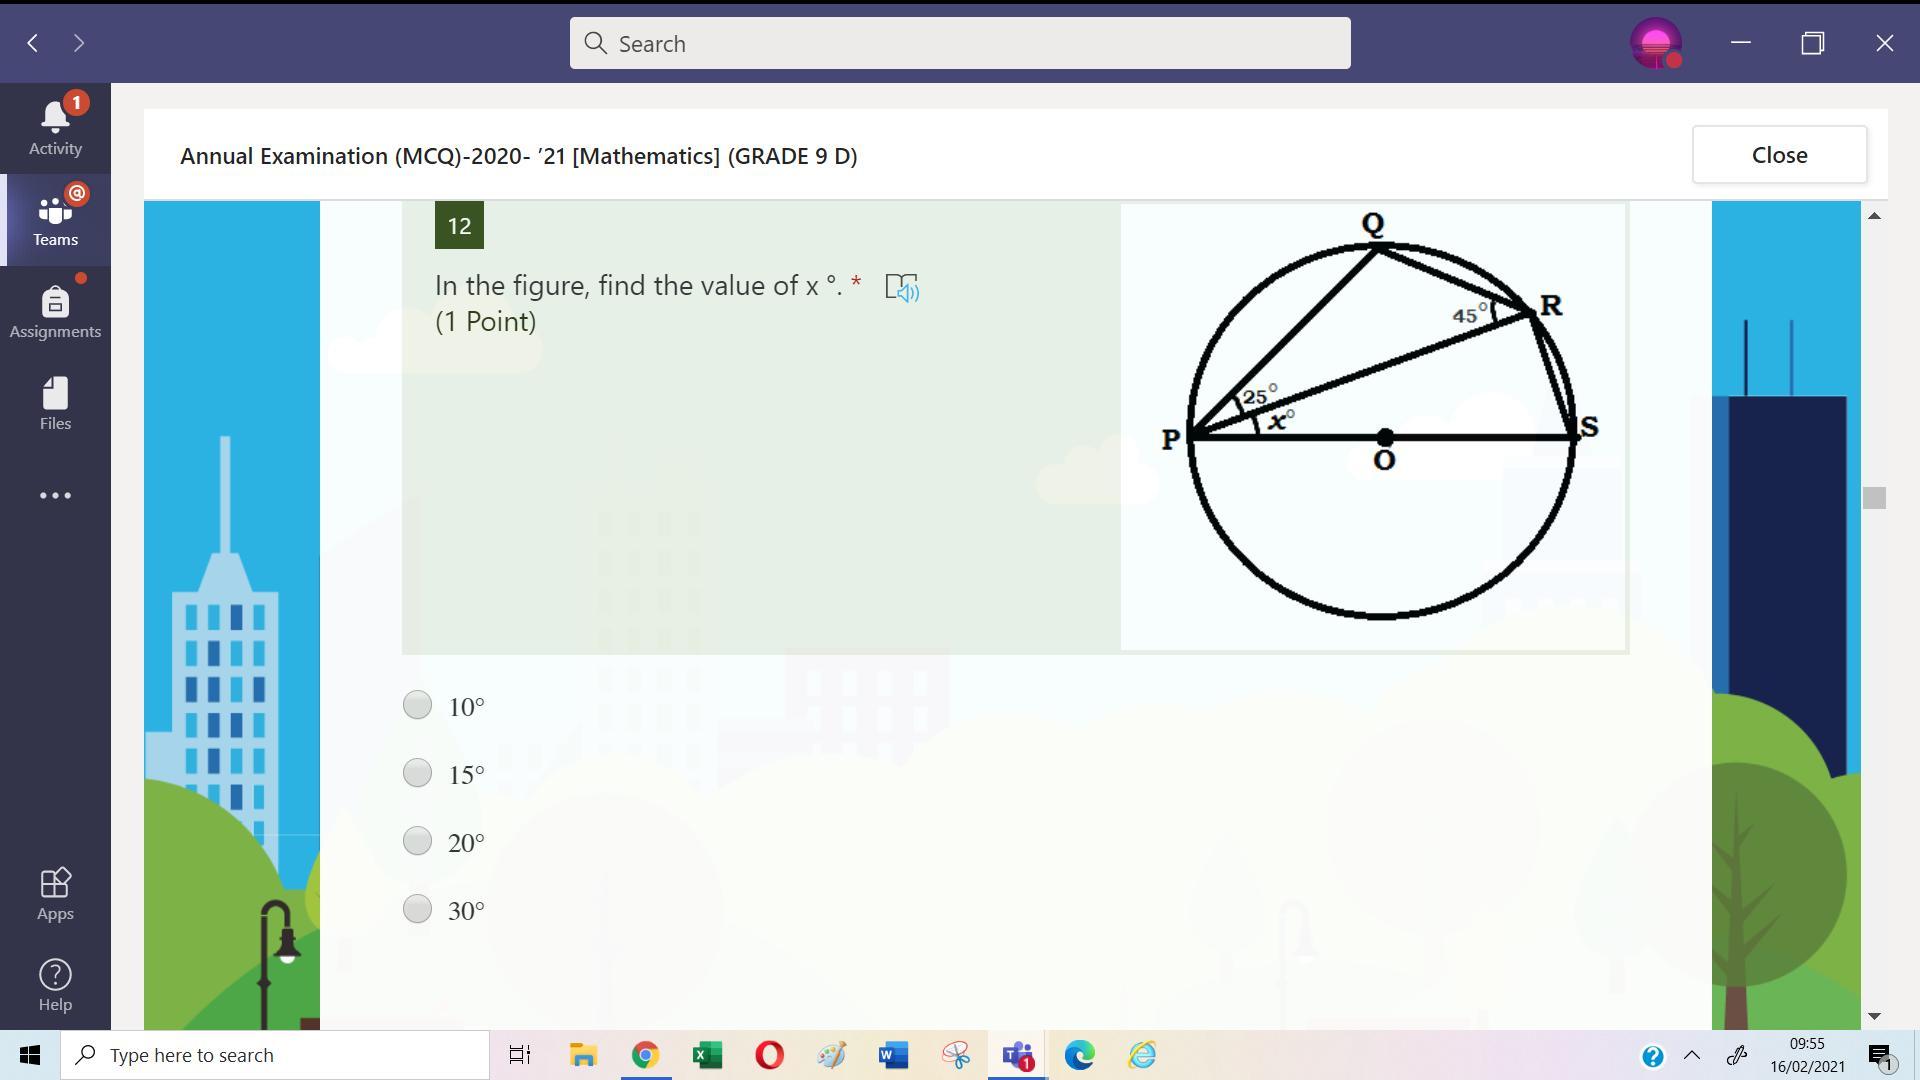Go back with the left arrow
Screen dimensions: 1920x1080
tap(33, 43)
